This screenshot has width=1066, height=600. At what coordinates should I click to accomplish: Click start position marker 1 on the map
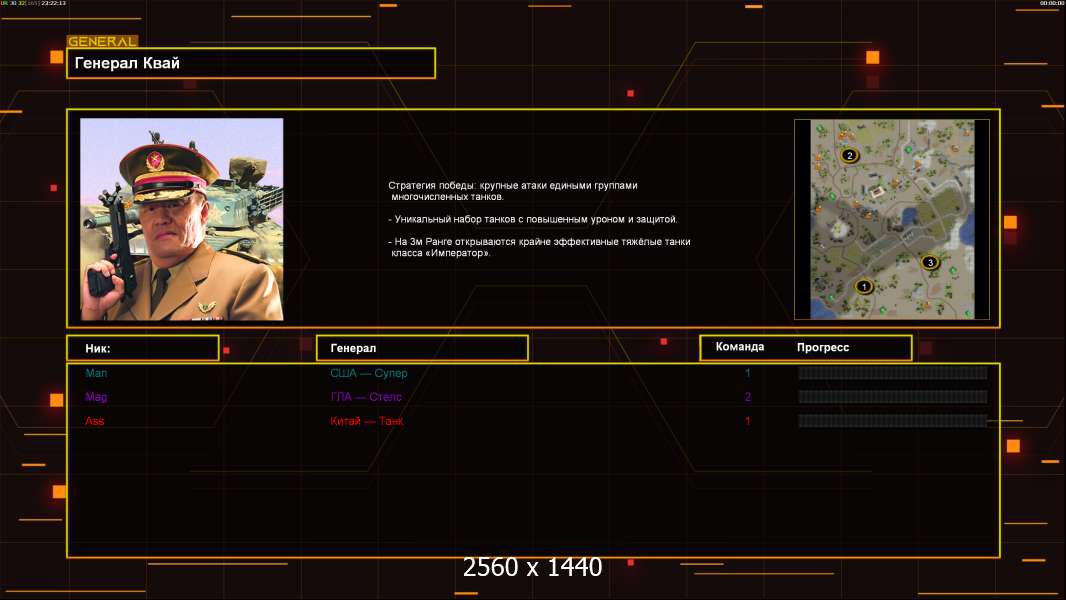tap(864, 286)
